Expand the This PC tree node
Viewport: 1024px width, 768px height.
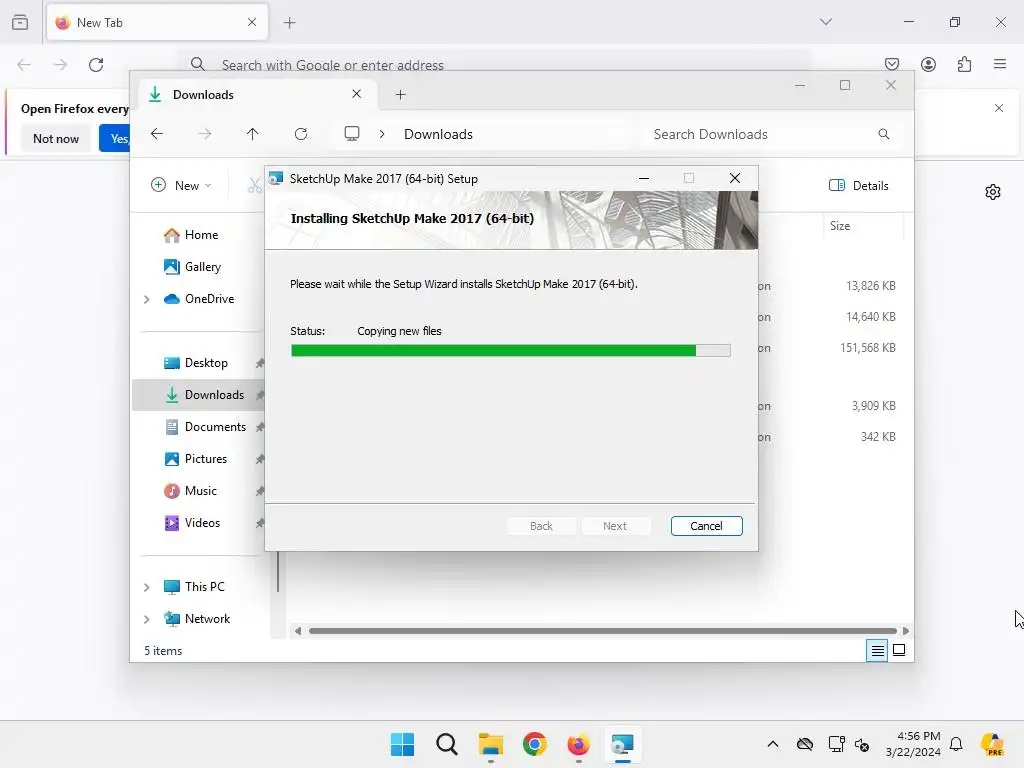click(147, 587)
